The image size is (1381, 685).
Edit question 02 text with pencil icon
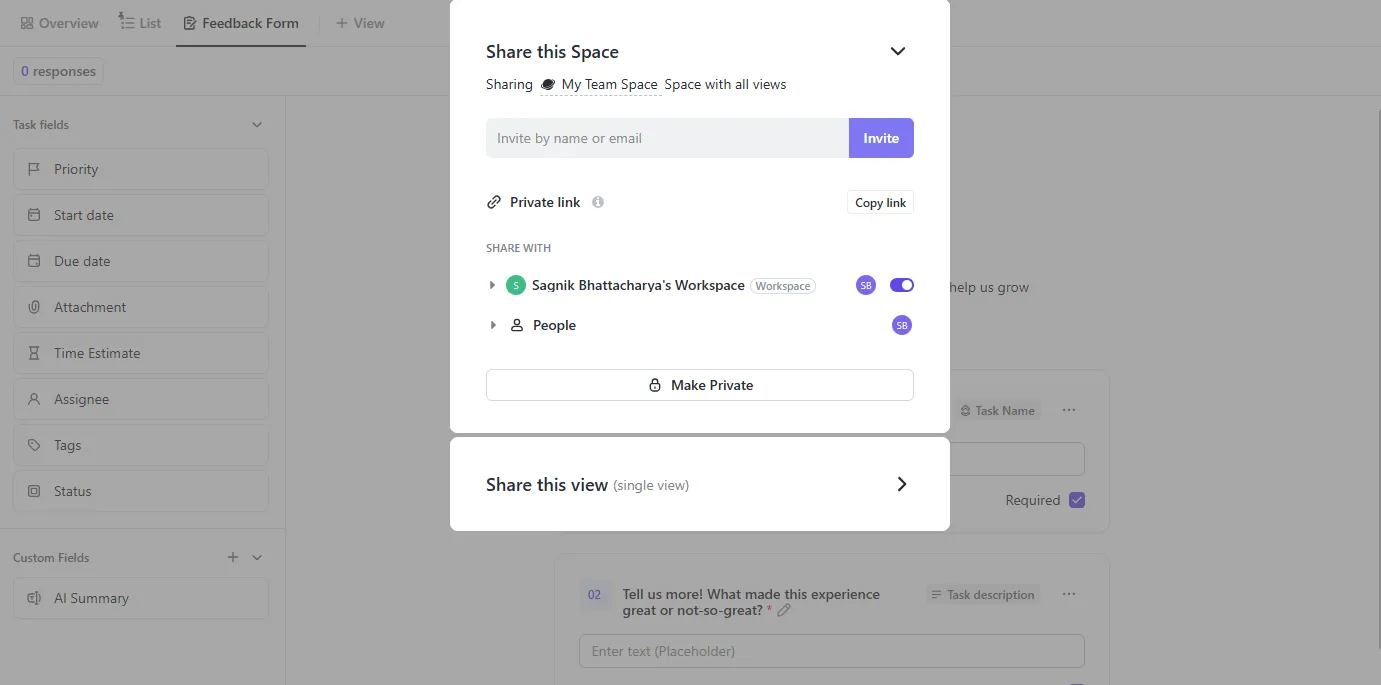[x=784, y=610]
